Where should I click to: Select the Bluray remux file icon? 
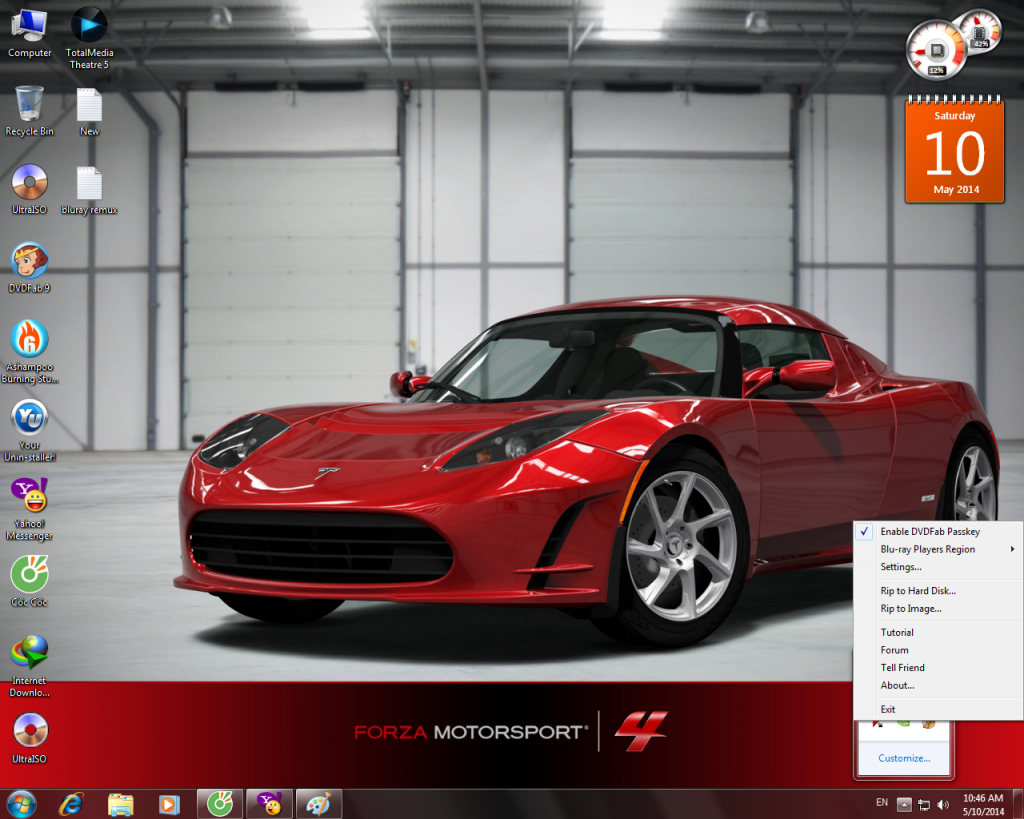pyautogui.click(x=89, y=189)
